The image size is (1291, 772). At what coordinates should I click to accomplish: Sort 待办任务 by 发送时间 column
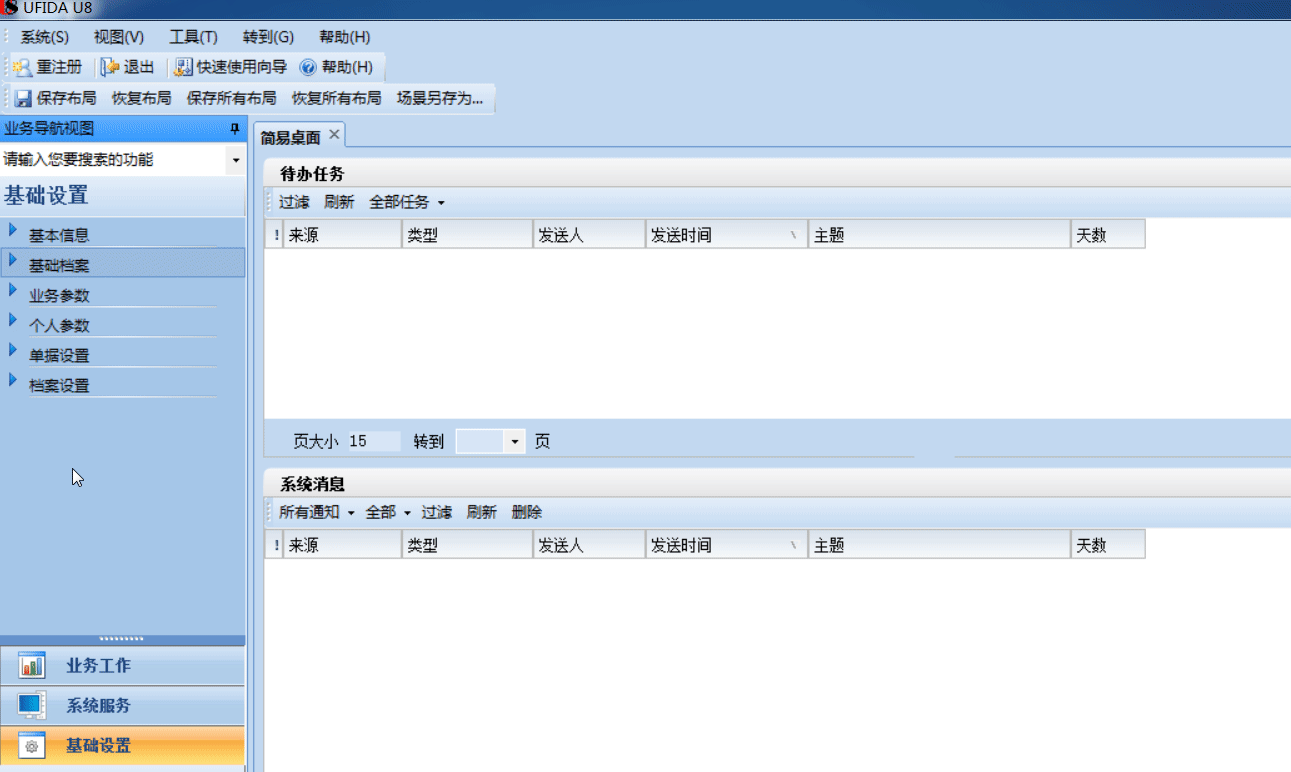tap(727, 235)
